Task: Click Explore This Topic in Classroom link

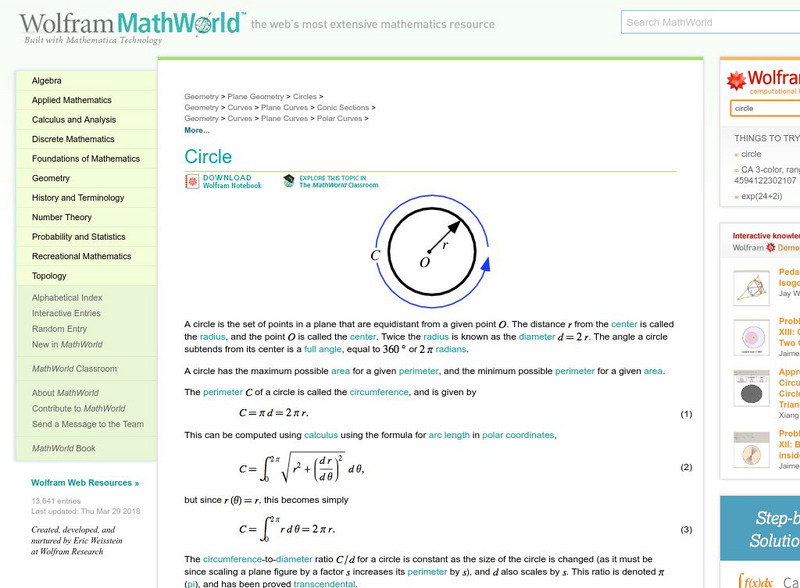Action: point(339,182)
